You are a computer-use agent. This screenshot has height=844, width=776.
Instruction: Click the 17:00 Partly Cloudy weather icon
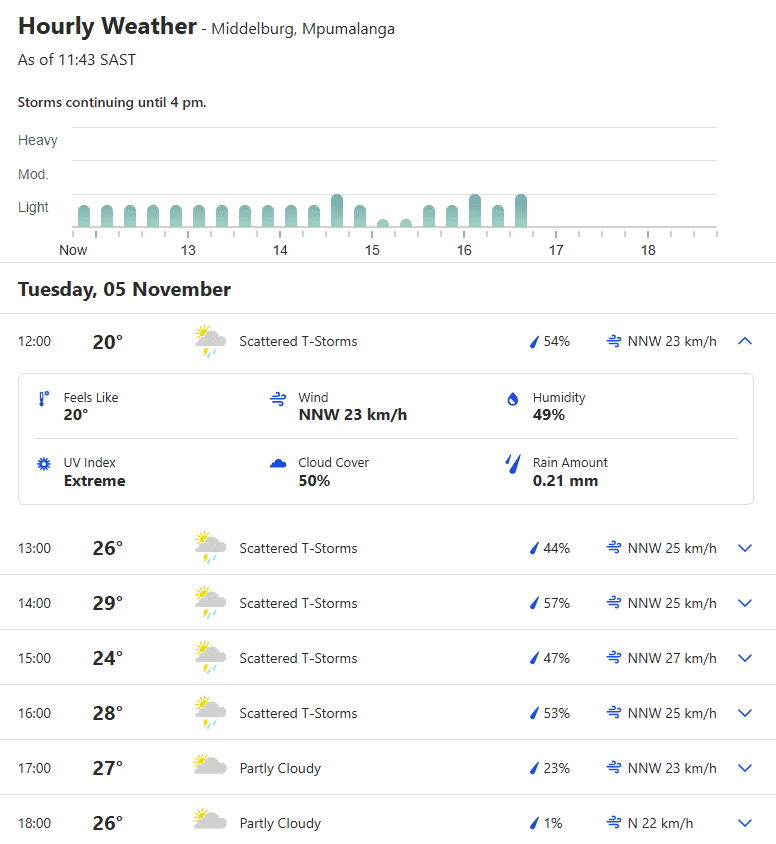[x=210, y=764]
